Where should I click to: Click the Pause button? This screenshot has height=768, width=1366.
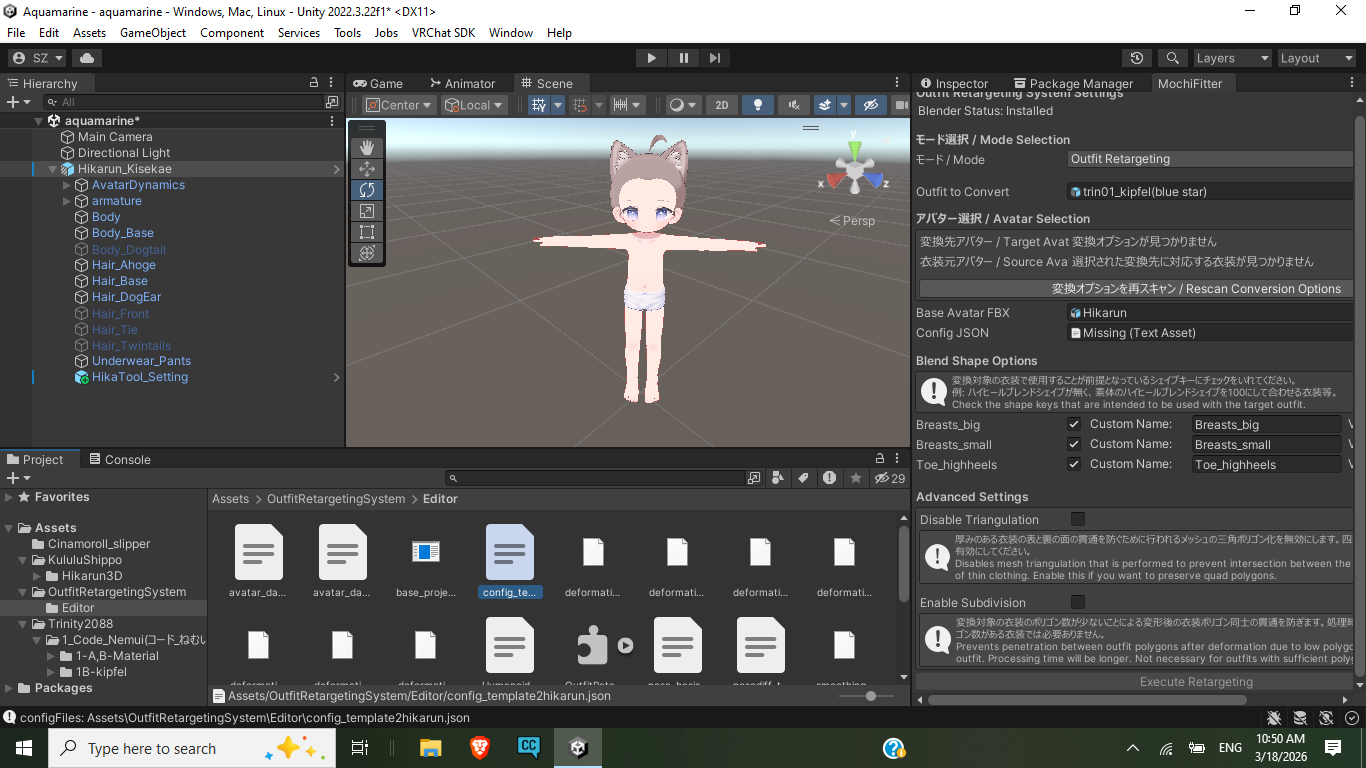click(x=683, y=58)
